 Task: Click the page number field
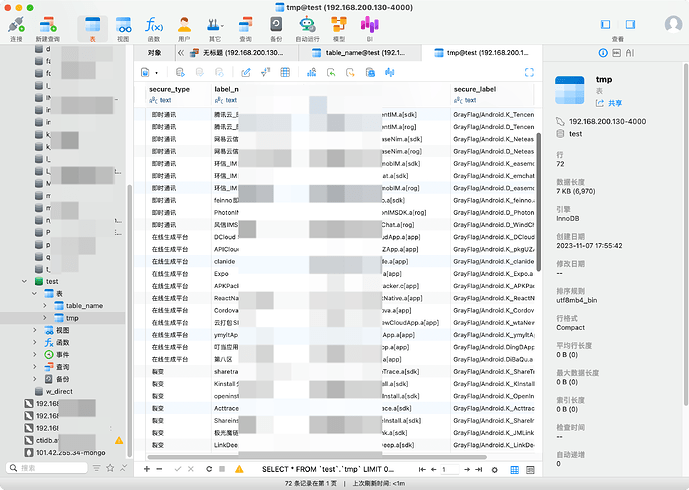pyautogui.click(x=450, y=469)
